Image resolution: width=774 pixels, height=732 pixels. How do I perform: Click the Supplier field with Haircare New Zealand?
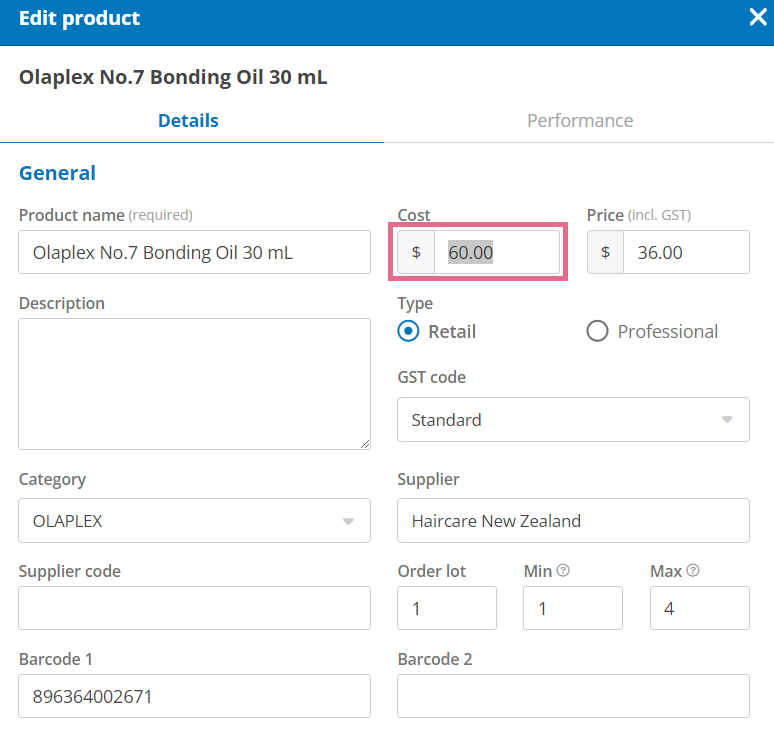pos(573,521)
